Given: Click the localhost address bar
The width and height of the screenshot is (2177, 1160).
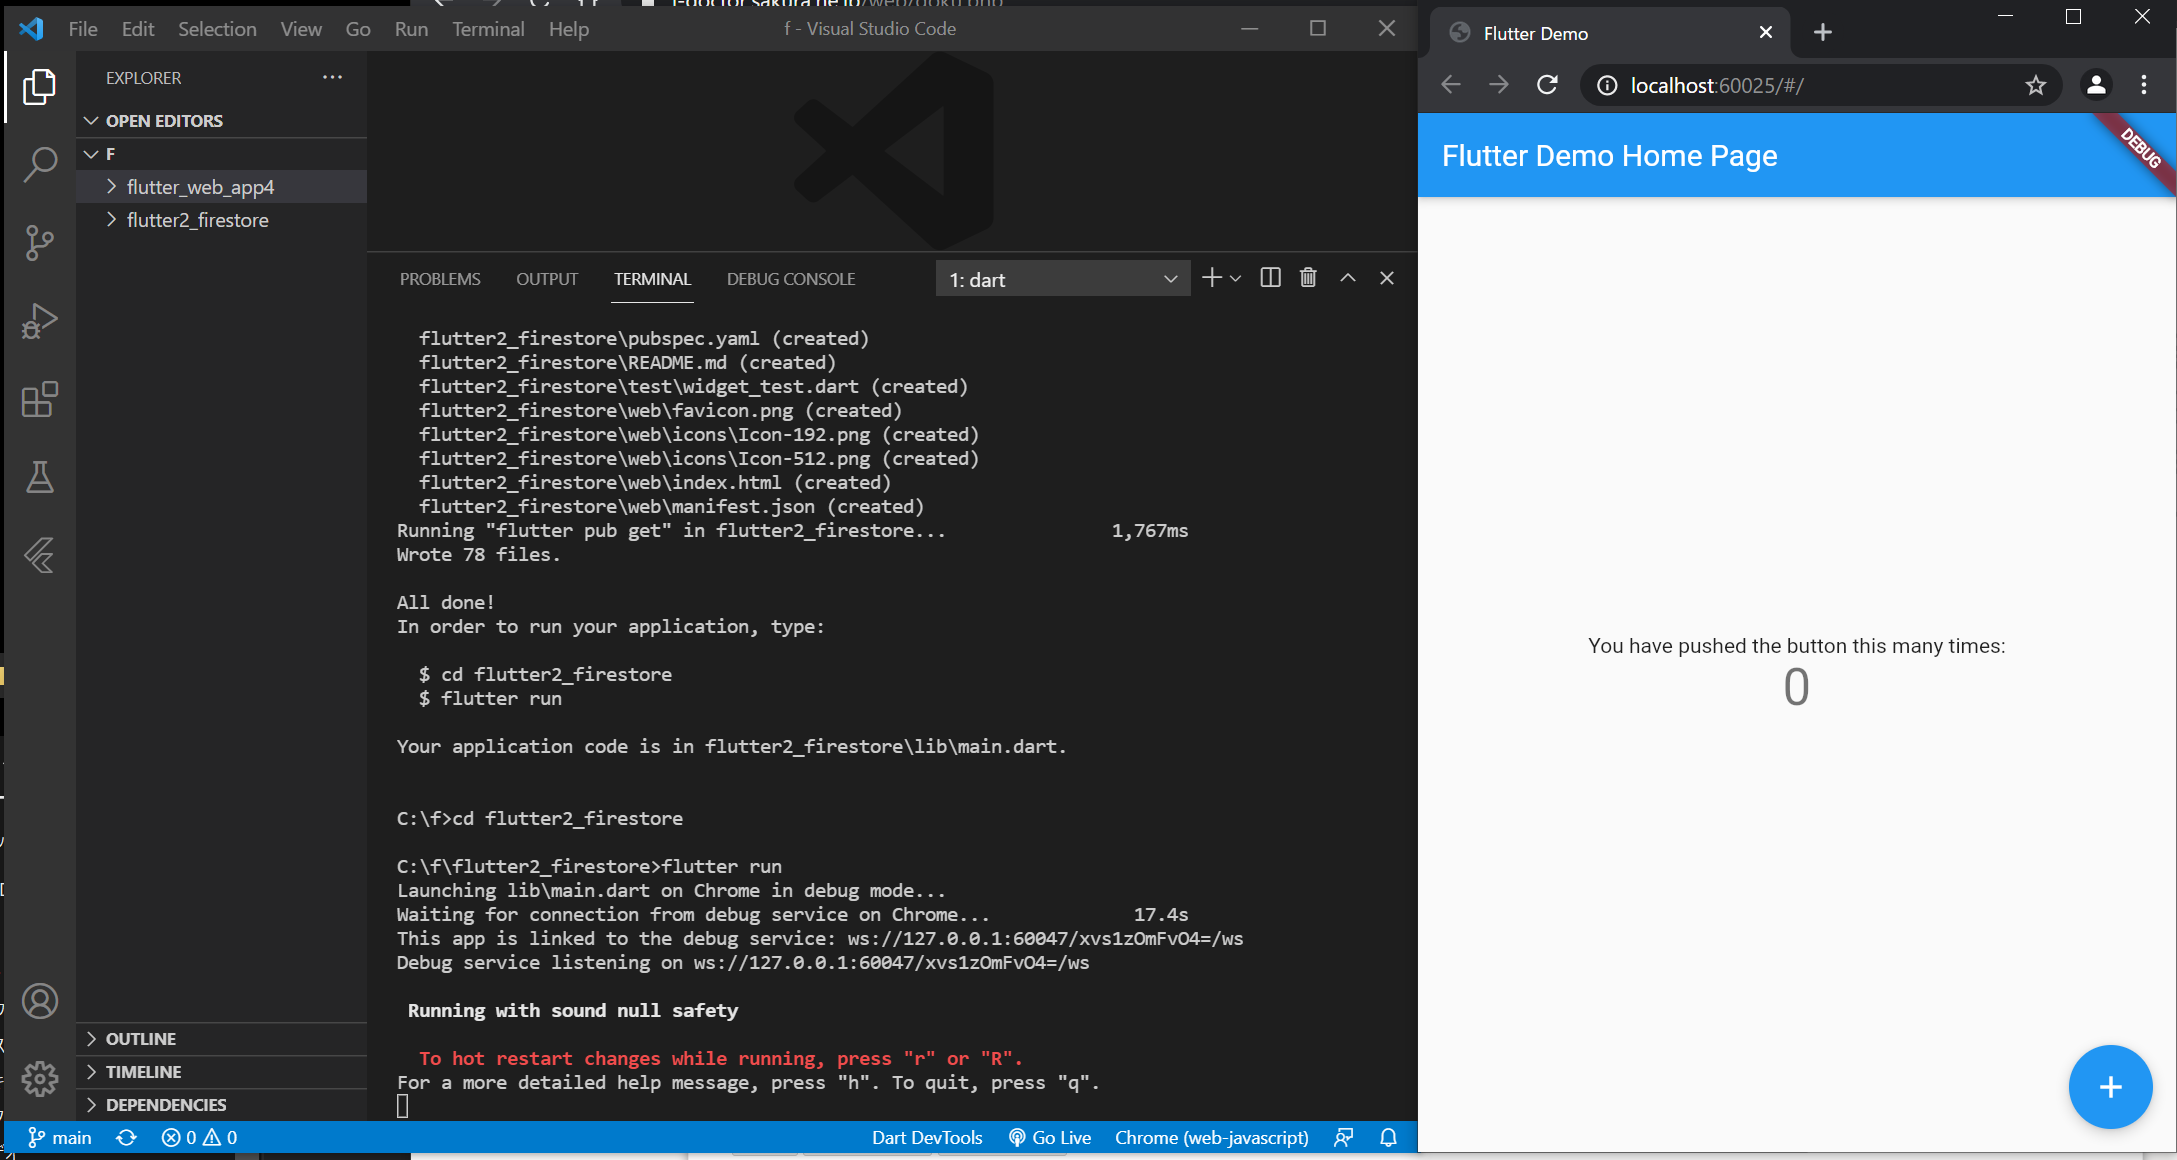Looking at the screenshot, I should pos(1800,86).
